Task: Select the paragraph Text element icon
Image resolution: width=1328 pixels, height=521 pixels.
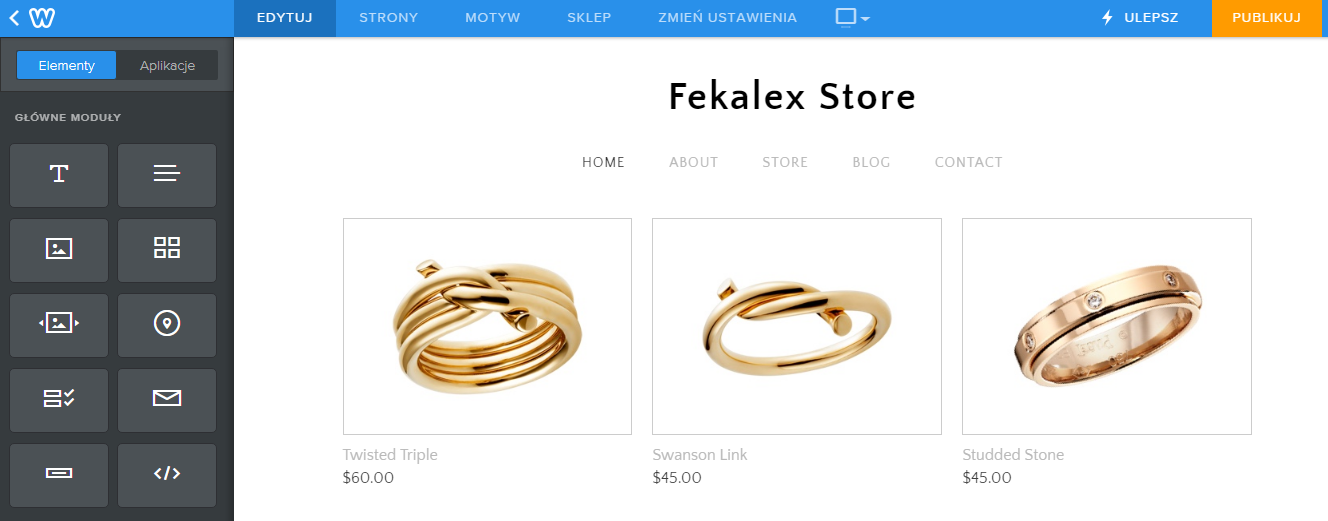Action: (x=167, y=175)
